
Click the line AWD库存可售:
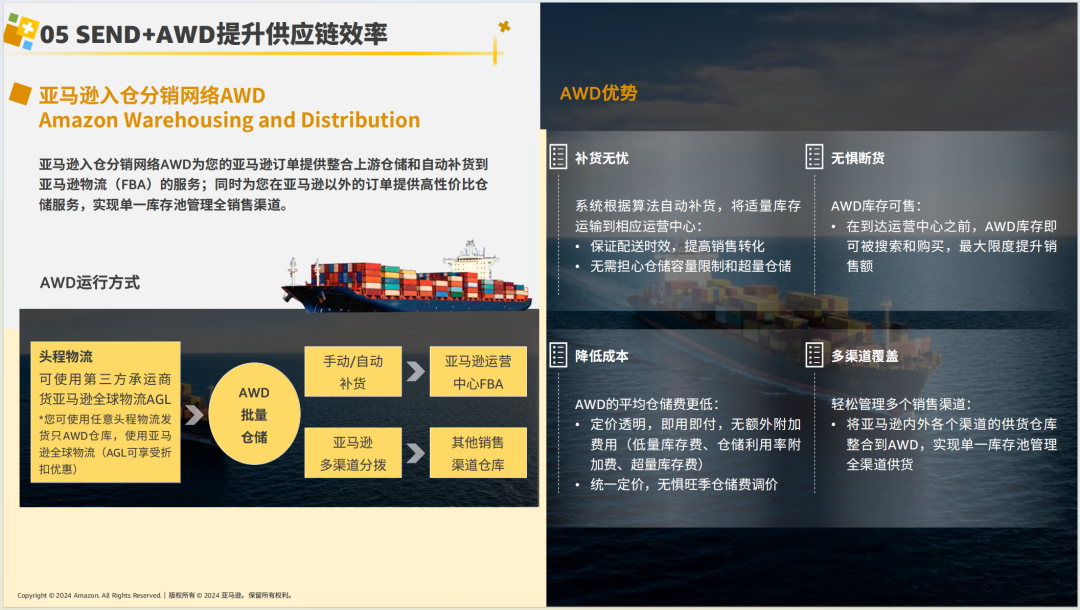(x=875, y=206)
